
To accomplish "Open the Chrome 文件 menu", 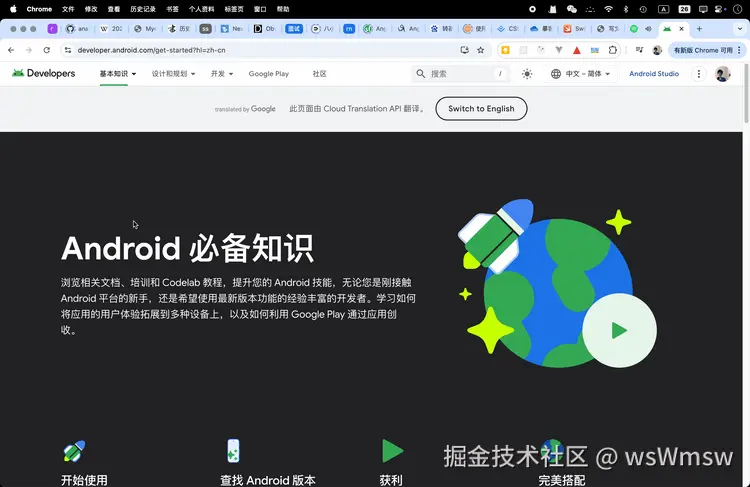I will click(68, 9).
